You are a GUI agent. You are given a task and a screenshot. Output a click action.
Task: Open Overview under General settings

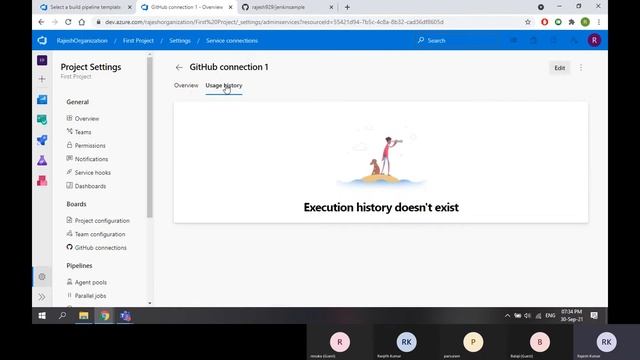click(x=83, y=118)
